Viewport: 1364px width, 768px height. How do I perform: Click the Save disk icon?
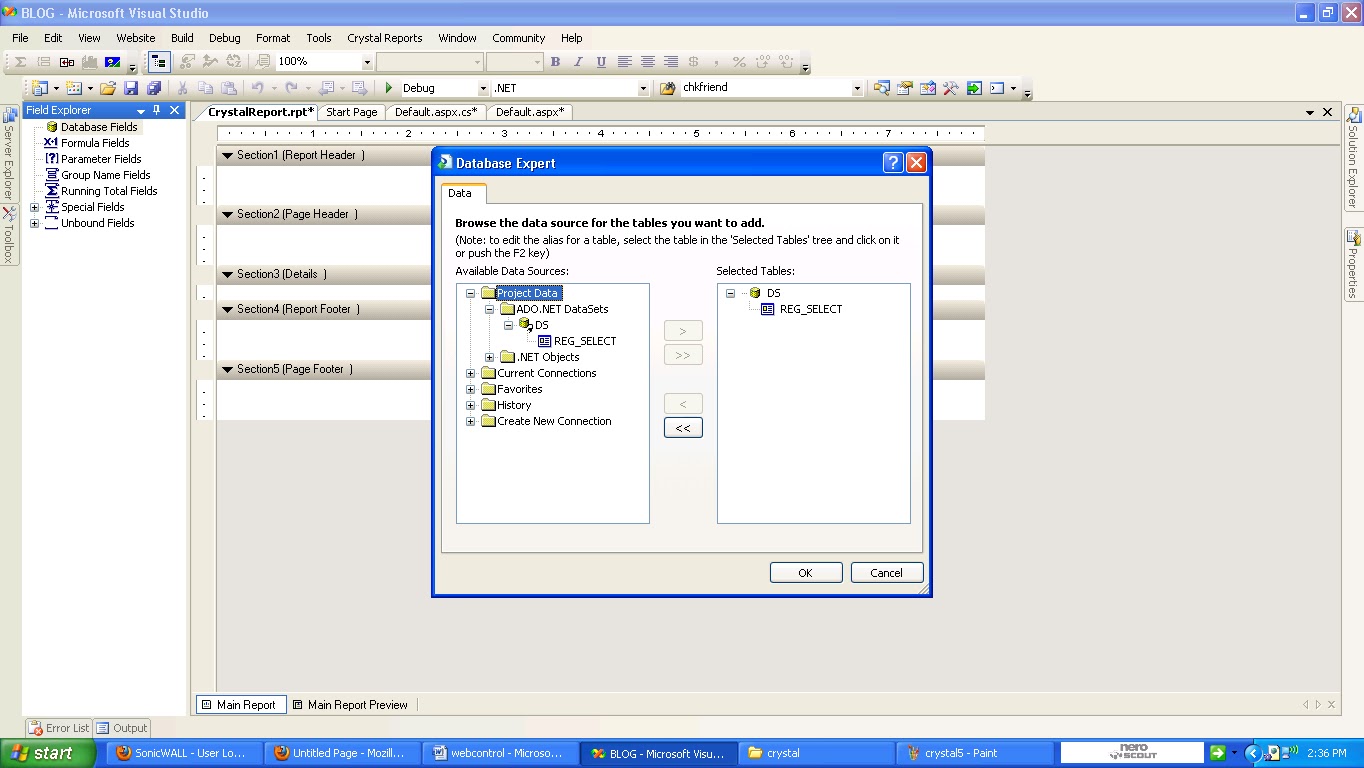pyautogui.click(x=131, y=88)
